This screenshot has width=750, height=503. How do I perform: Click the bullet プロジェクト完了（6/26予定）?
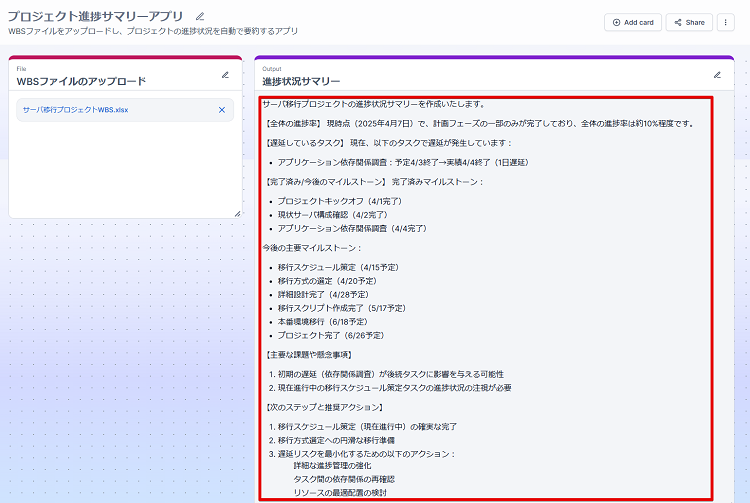[x=331, y=336]
